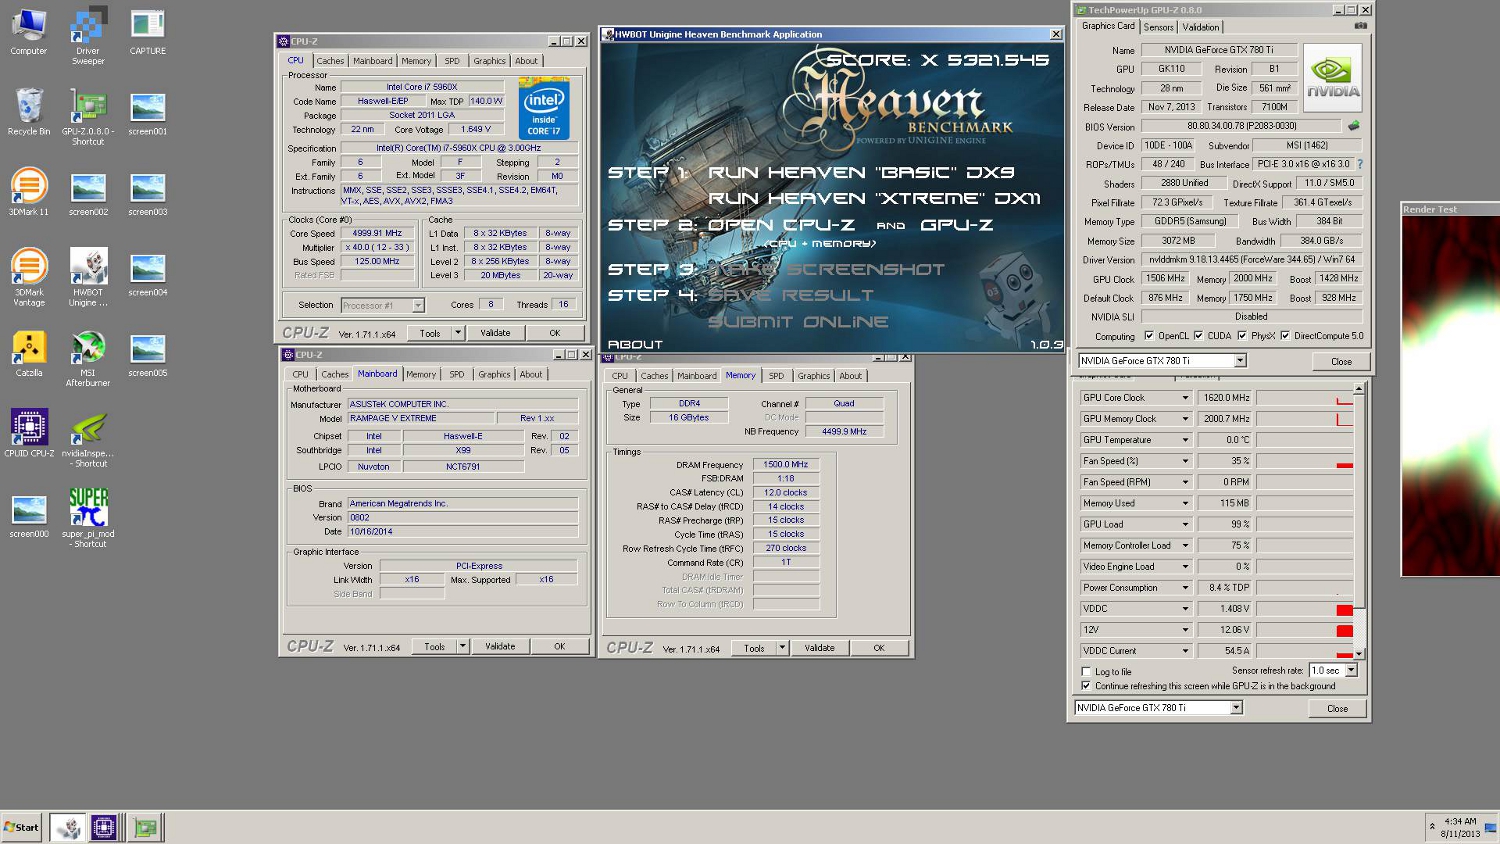Open CPU-Z taskbar button
Viewport: 1500px width, 844px height.
[x=104, y=827]
